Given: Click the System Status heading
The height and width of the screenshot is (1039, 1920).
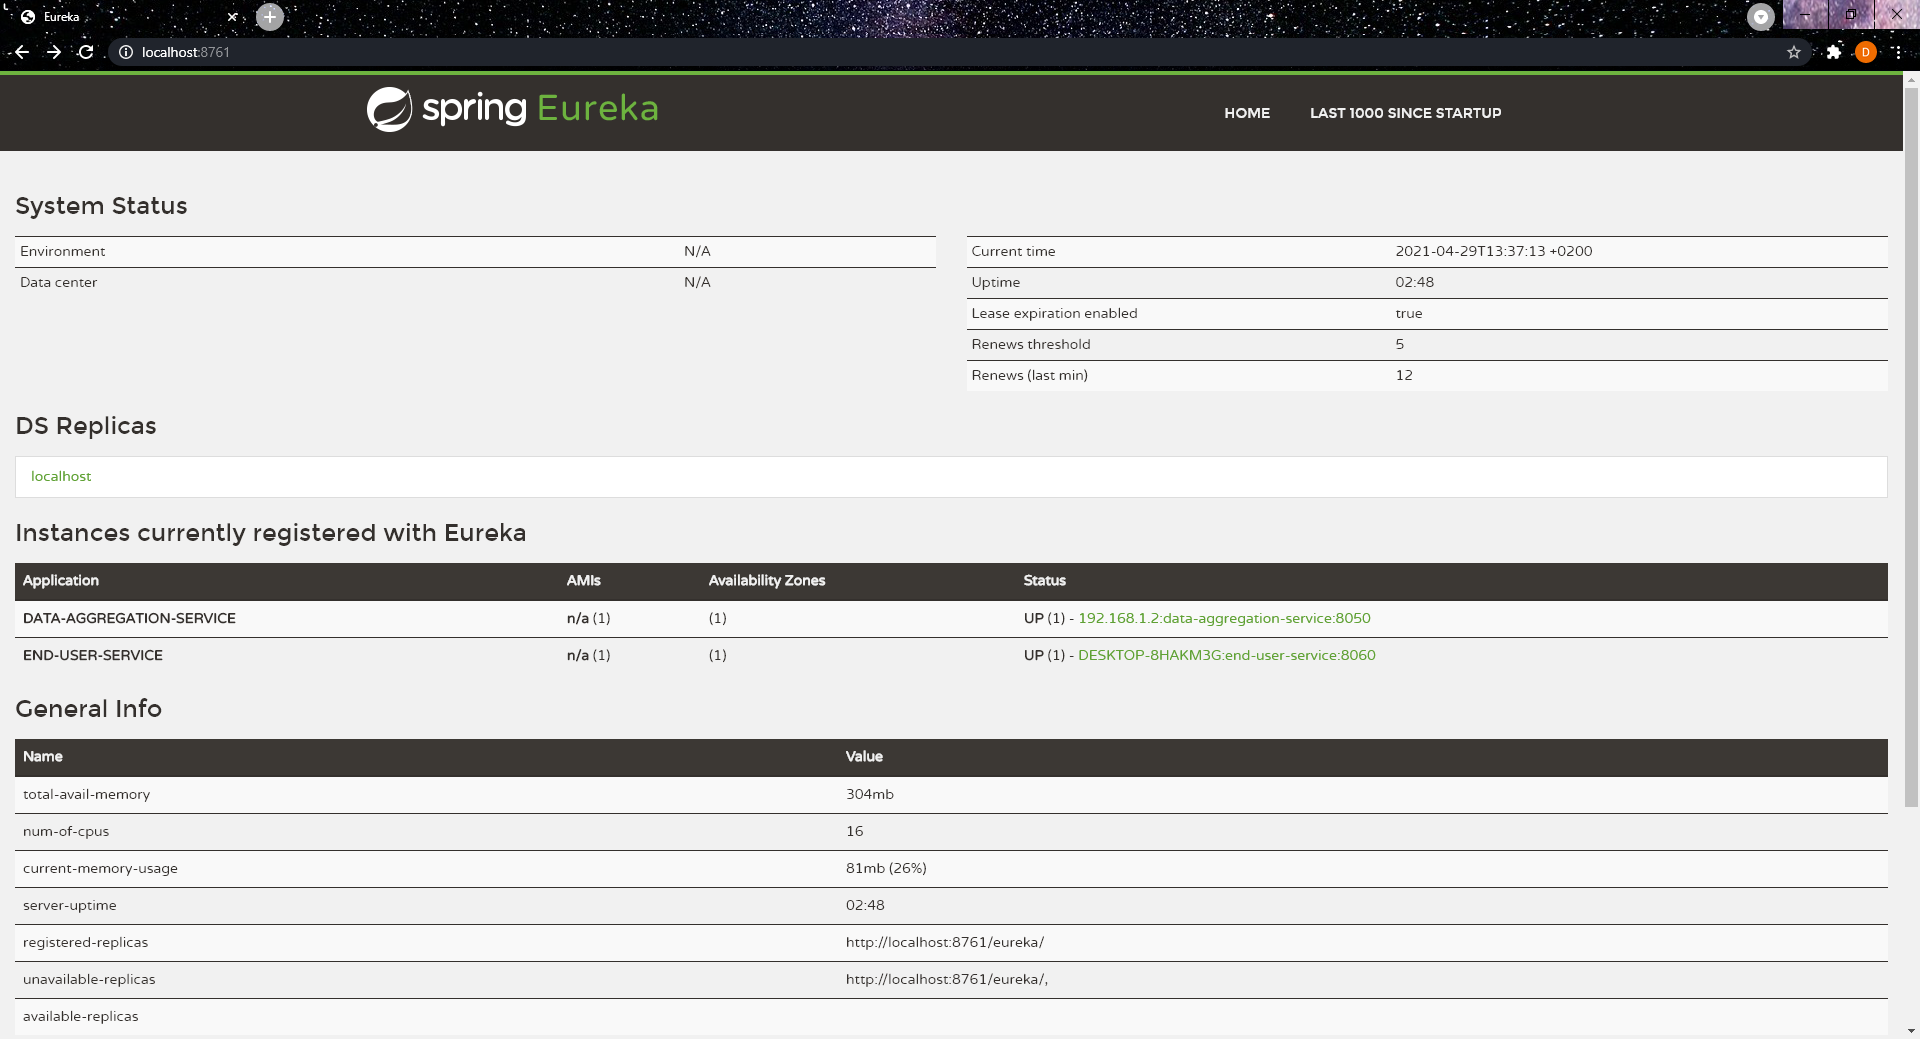Looking at the screenshot, I should tap(101, 206).
